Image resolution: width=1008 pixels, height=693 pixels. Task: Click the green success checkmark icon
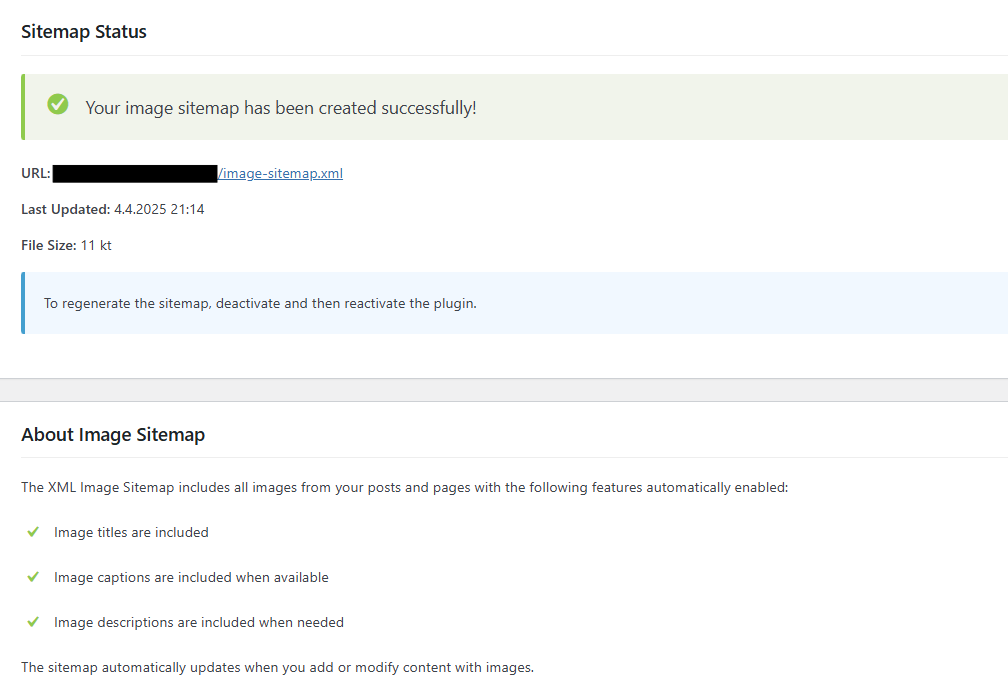coord(58,104)
